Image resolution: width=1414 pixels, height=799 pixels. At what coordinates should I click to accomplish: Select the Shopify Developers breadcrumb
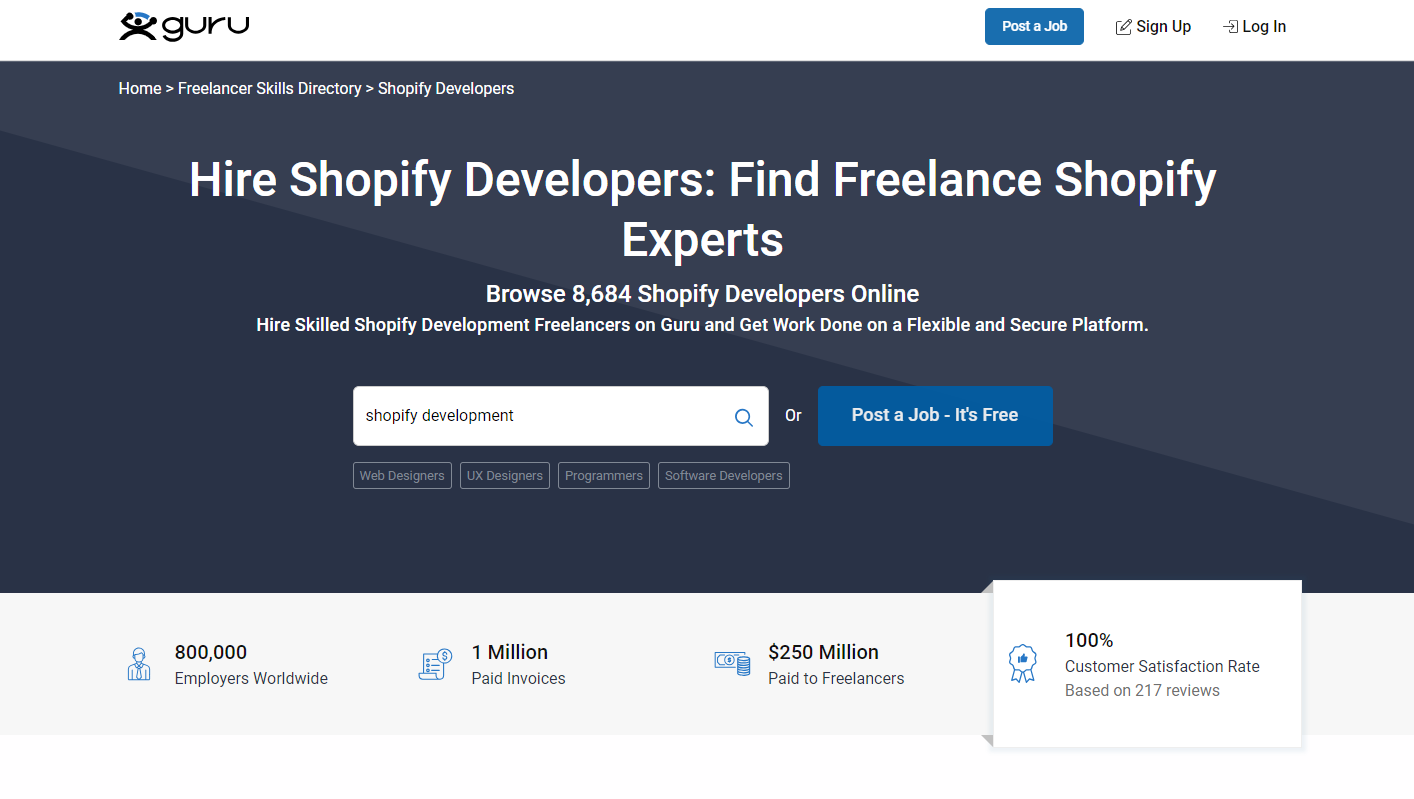(x=445, y=88)
